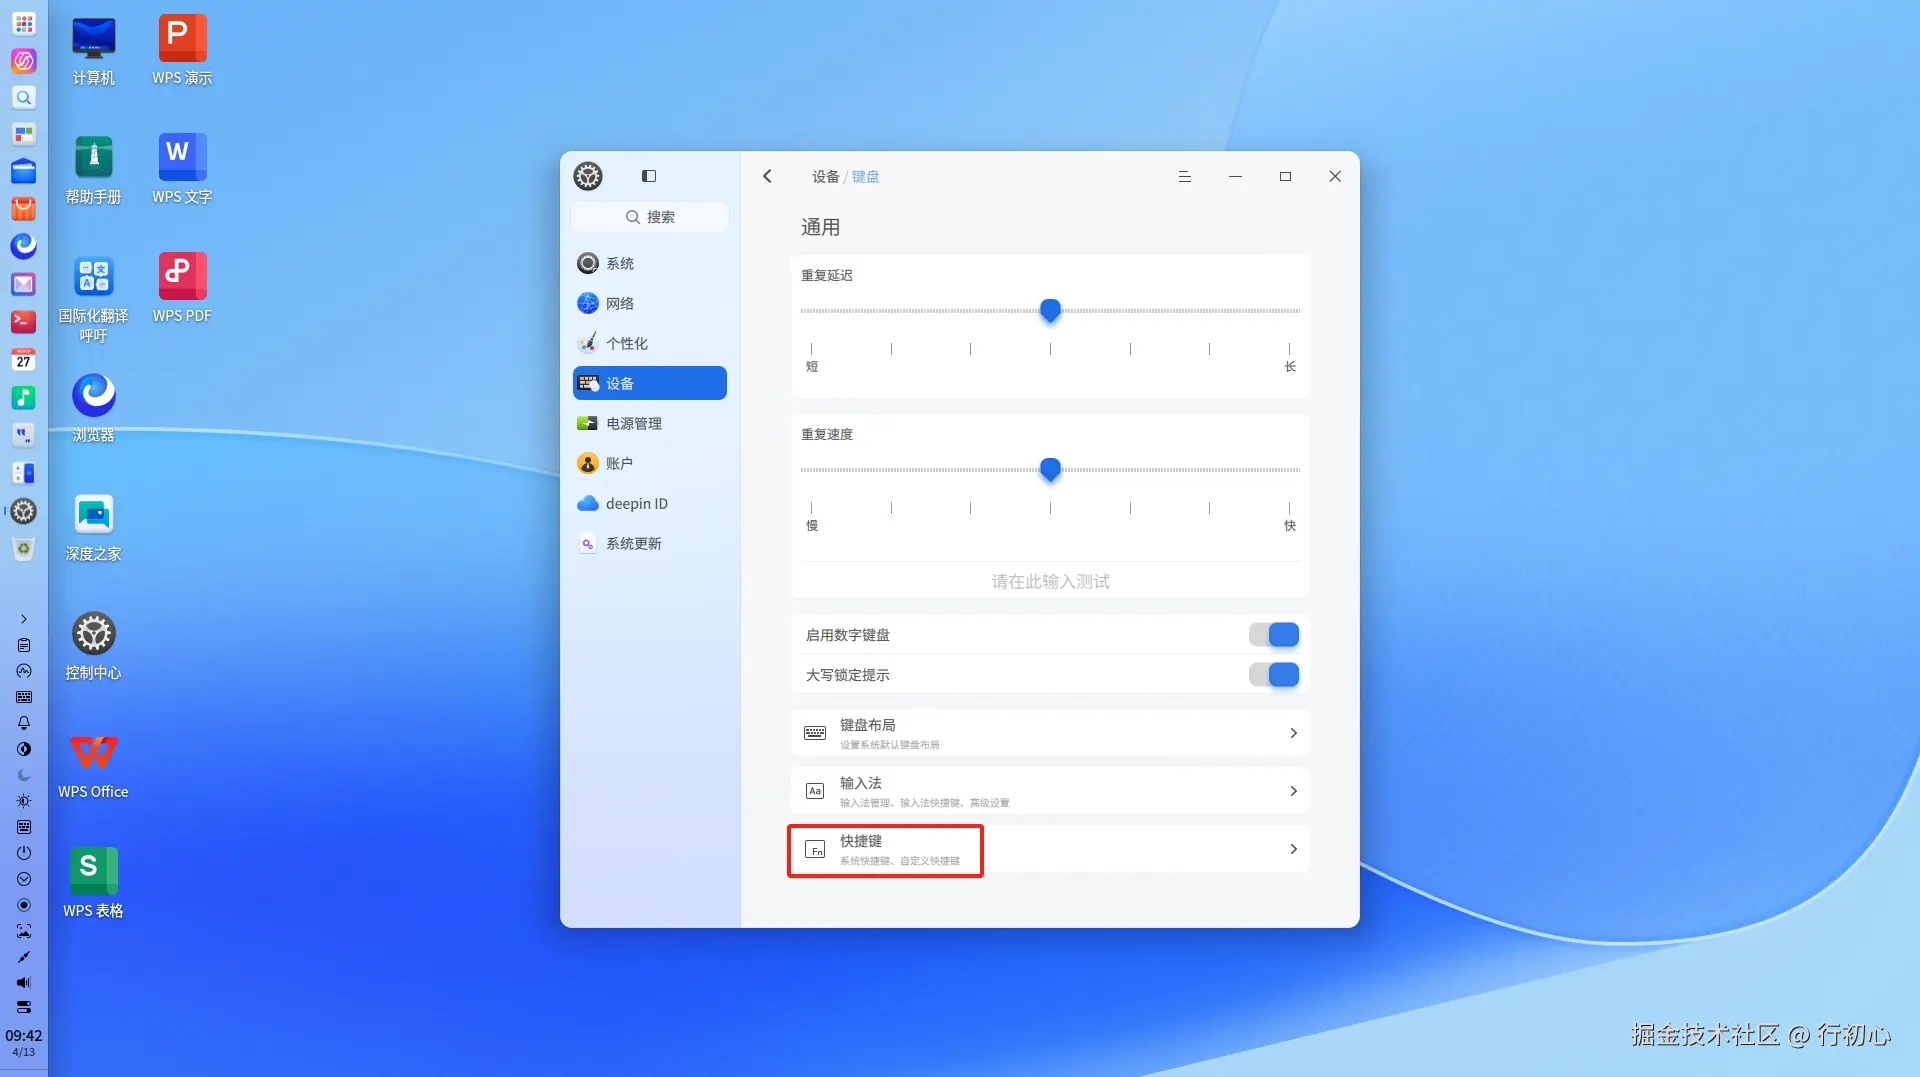Go back with the left arrow button
Image resolution: width=1920 pixels, height=1077 pixels.
pos(767,176)
